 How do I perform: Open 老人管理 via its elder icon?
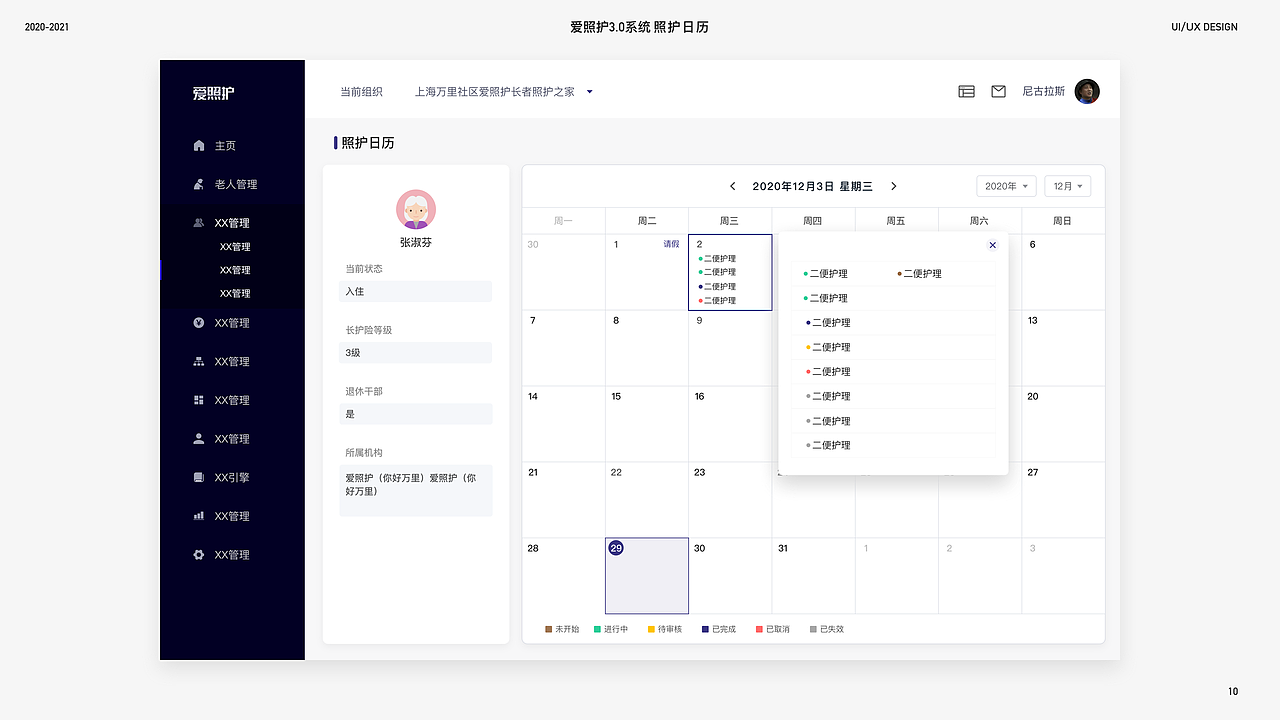click(198, 184)
